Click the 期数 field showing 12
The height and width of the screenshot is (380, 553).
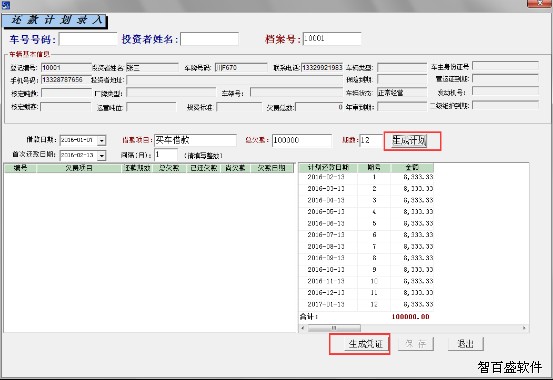click(x=371, y=140)
